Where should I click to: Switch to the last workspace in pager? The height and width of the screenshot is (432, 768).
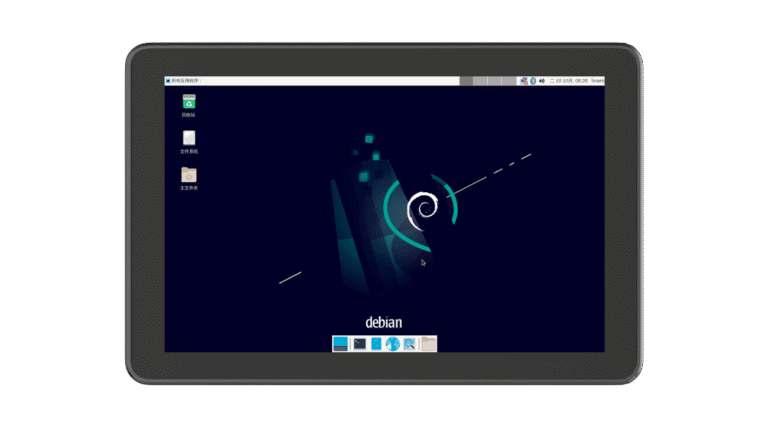pyautogui.click(x=509, y=81)
